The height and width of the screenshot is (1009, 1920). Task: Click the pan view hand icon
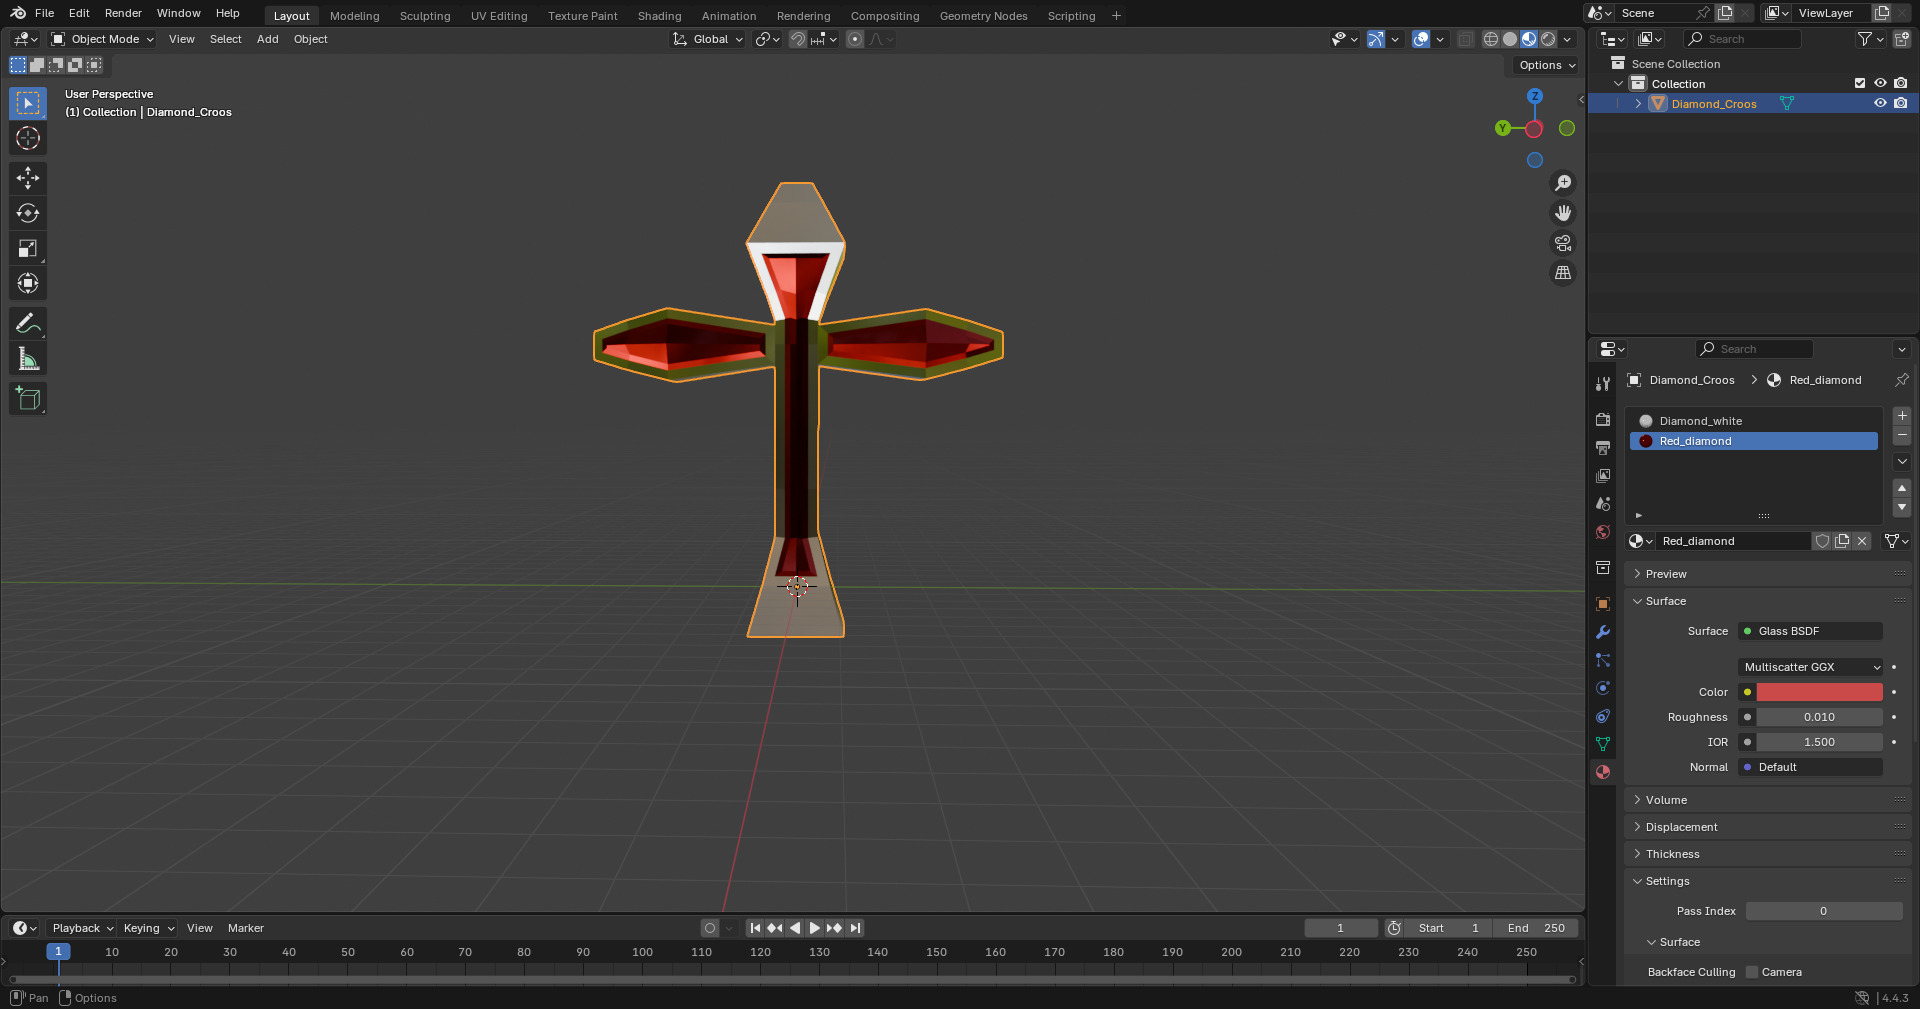[1563, 213]
